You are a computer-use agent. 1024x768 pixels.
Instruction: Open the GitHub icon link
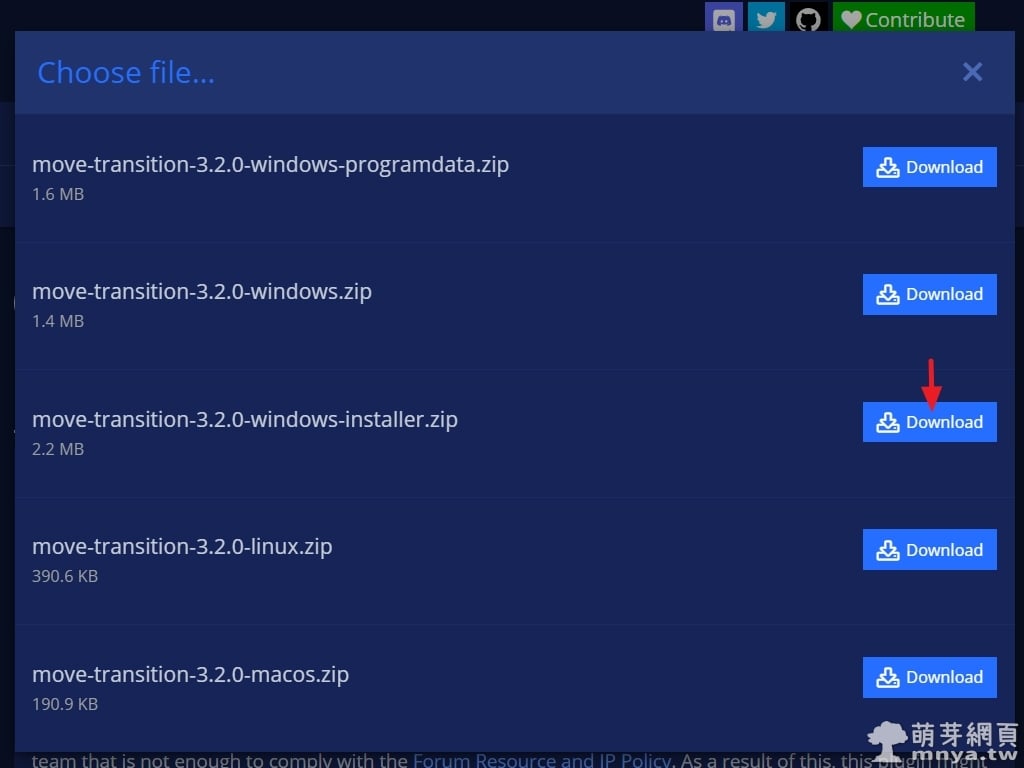coord(808,18)
